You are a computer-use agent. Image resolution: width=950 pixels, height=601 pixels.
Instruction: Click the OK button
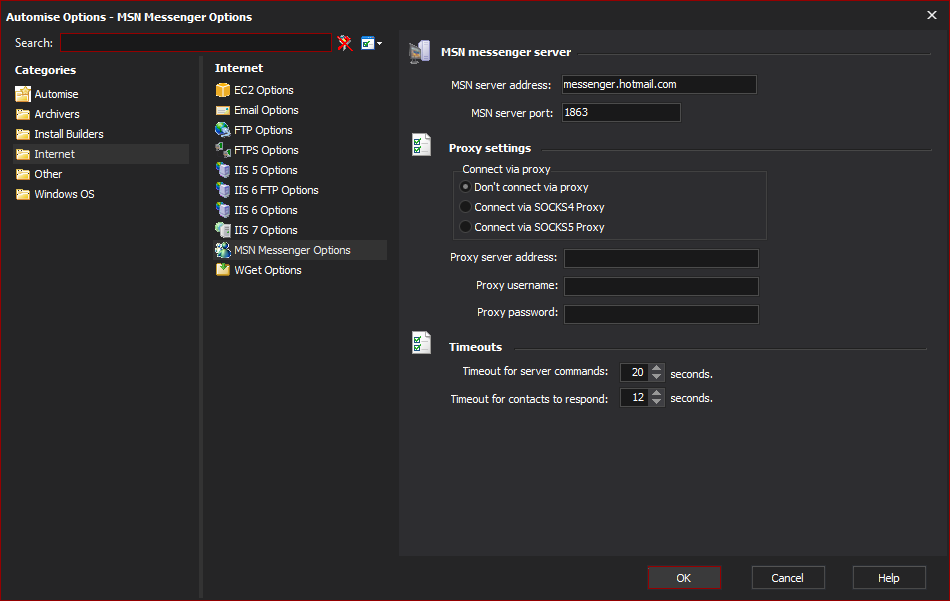coord(684,577)
